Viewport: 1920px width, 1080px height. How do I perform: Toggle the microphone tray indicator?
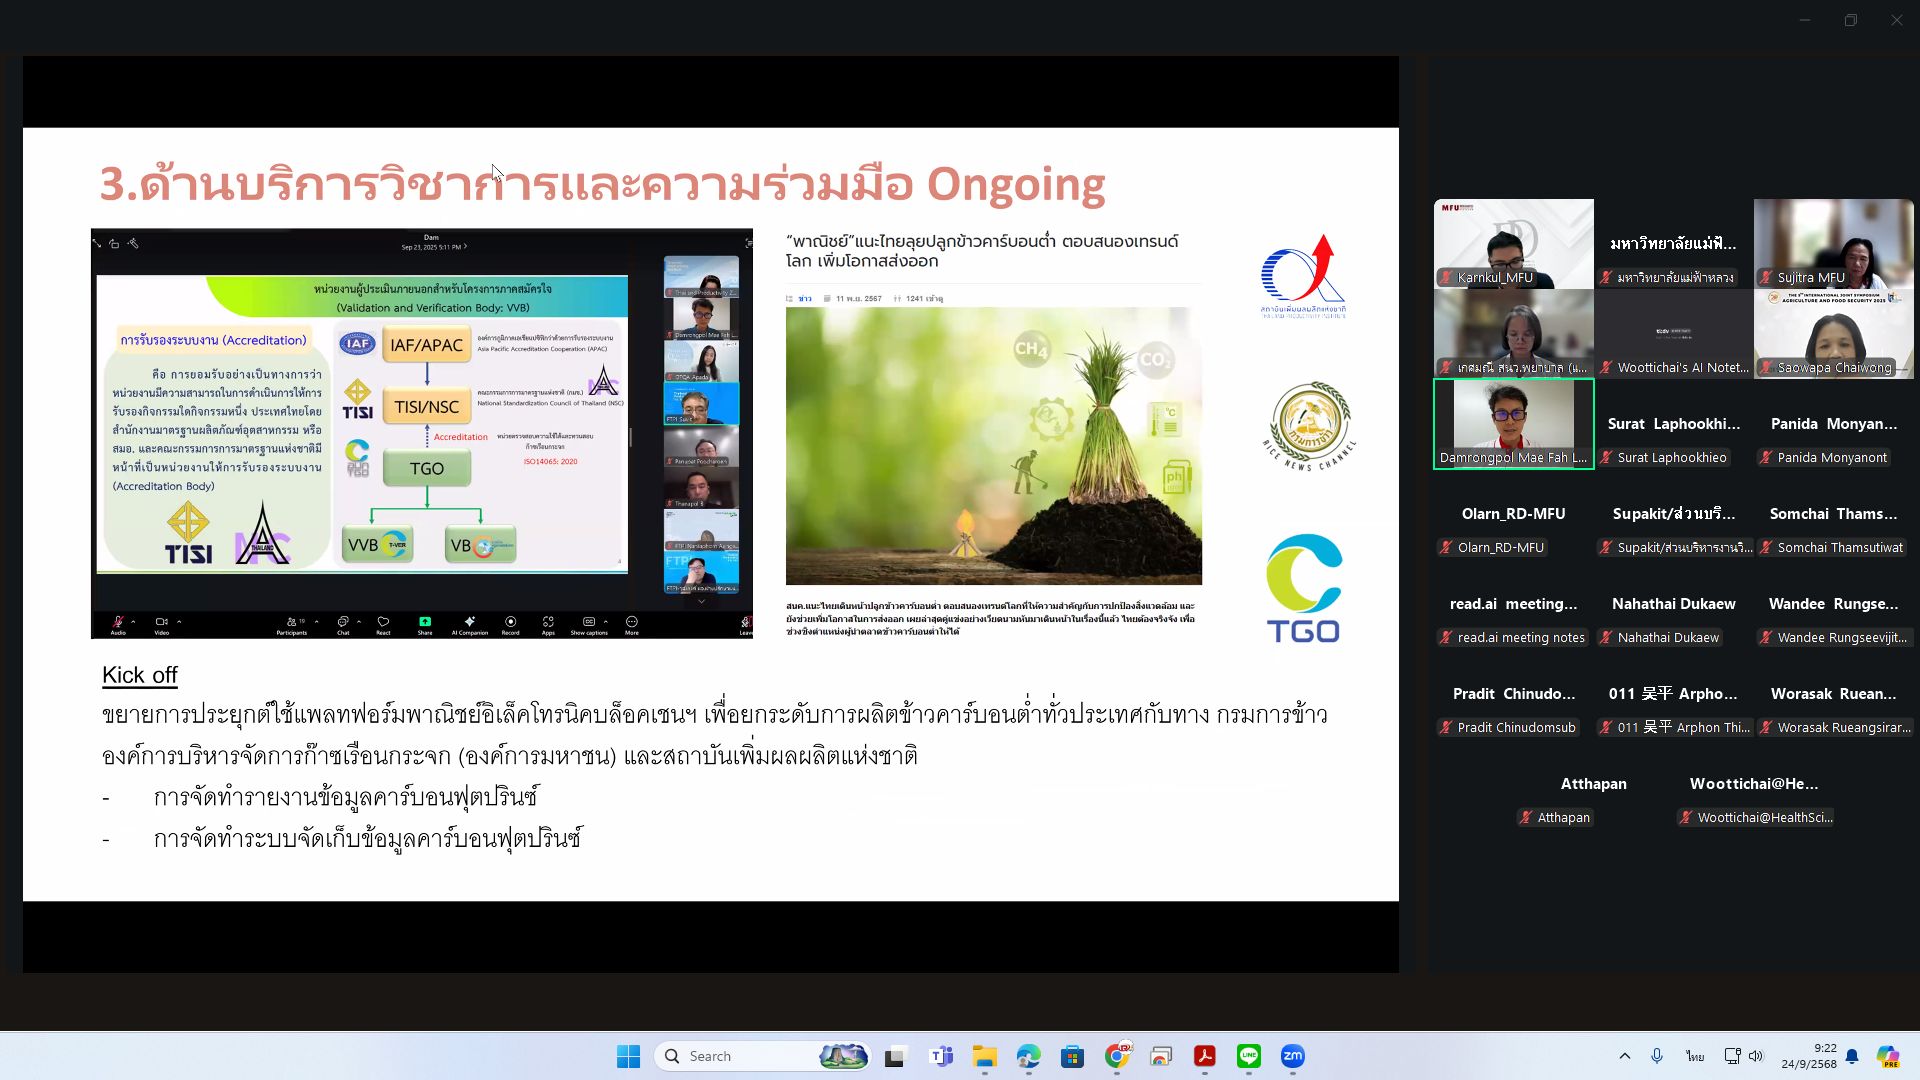(1657, 1056)
